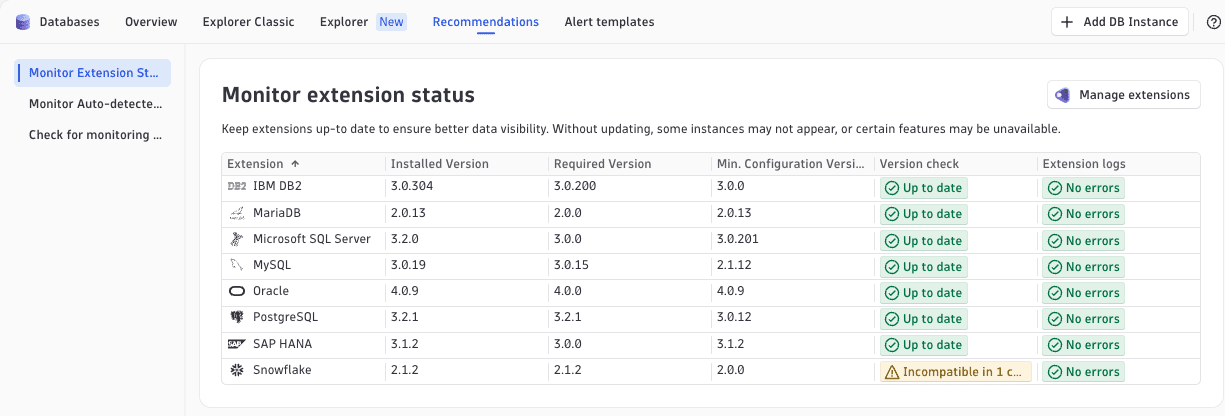Click Add DB Instance button
Viewport: 1225px width, 416px height.
[1121, 22]
